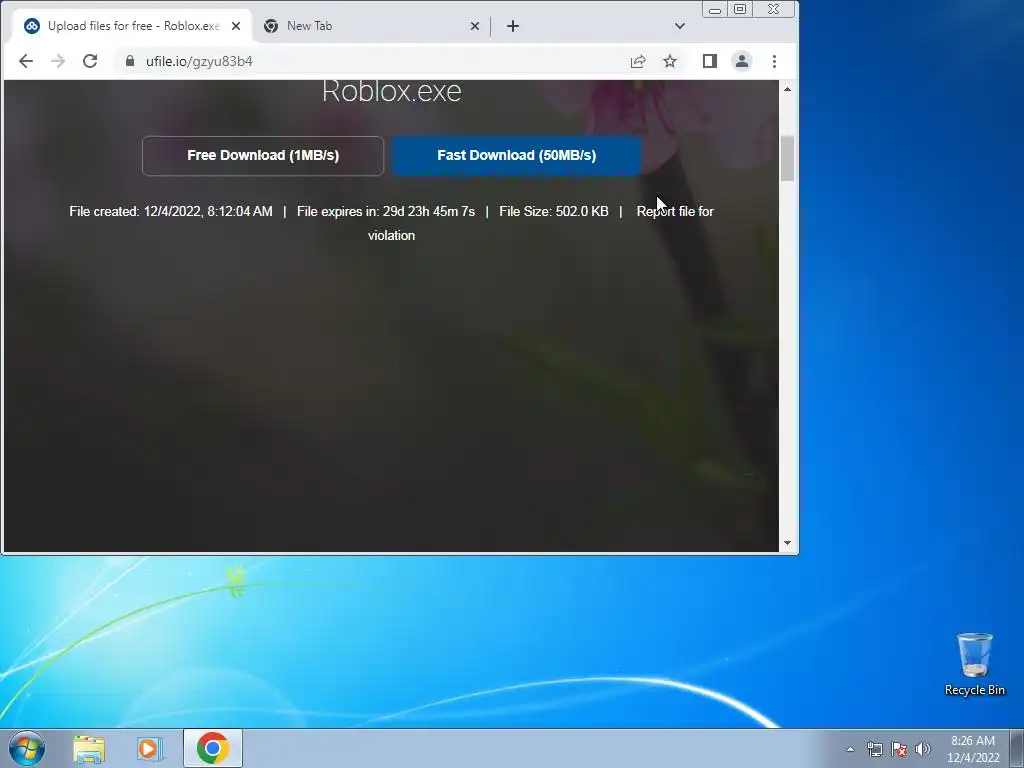The image size is (1024, 768).
Task: Open Windows Explorer from the taskbar
Action: [x=89, y=748]
